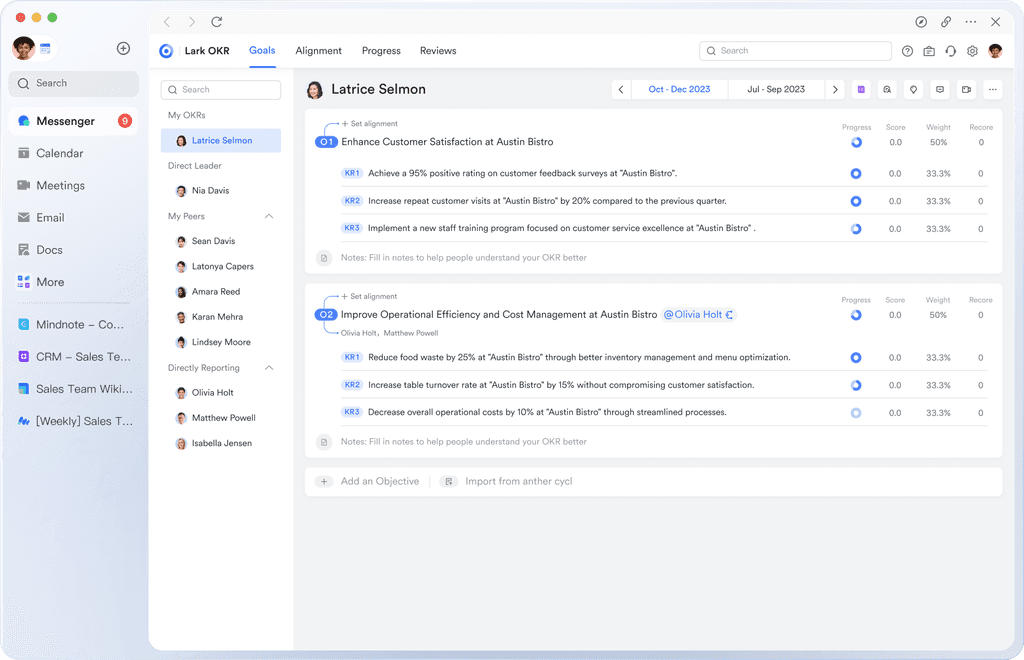
Task: Click the 50% weight value of O2
Action: tap(938, 315)
